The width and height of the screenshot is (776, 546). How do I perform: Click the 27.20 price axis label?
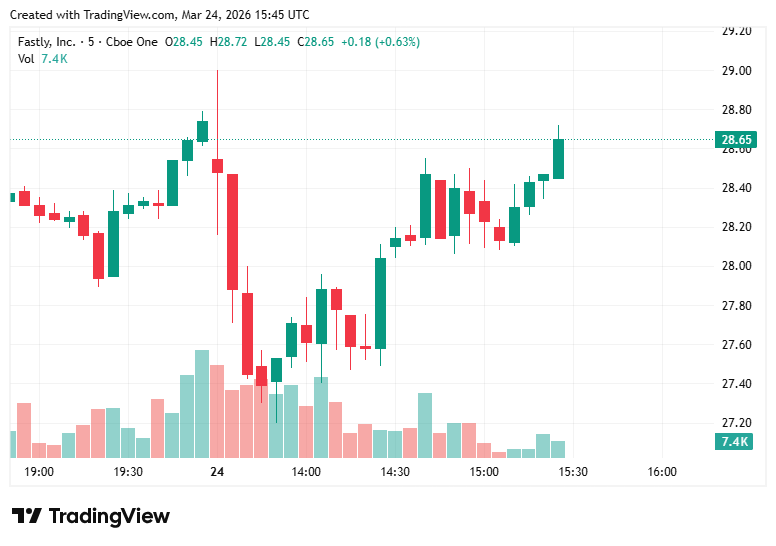click(737, 423)
